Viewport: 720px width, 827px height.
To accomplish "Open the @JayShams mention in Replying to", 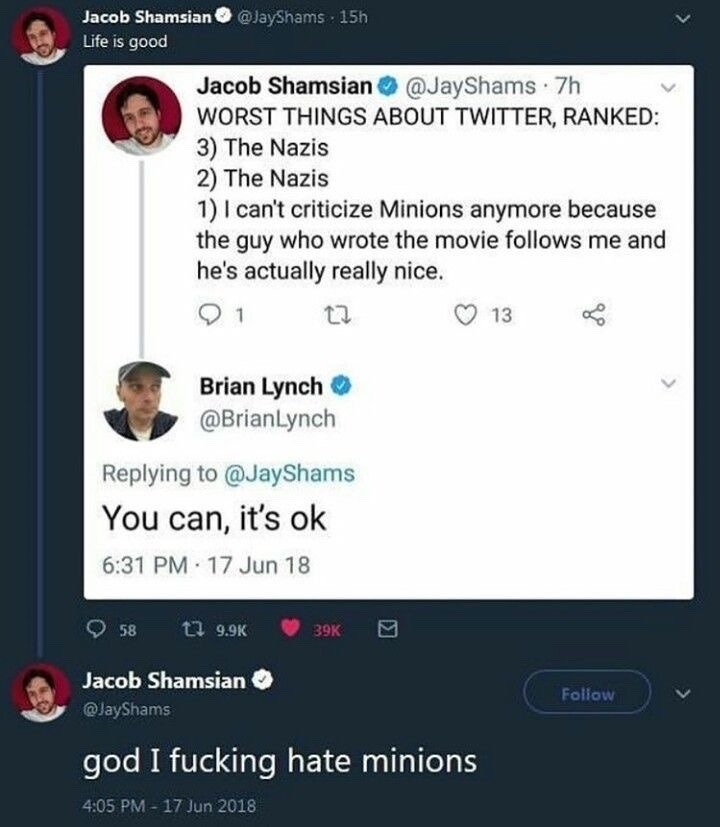I will coord(290,473).
